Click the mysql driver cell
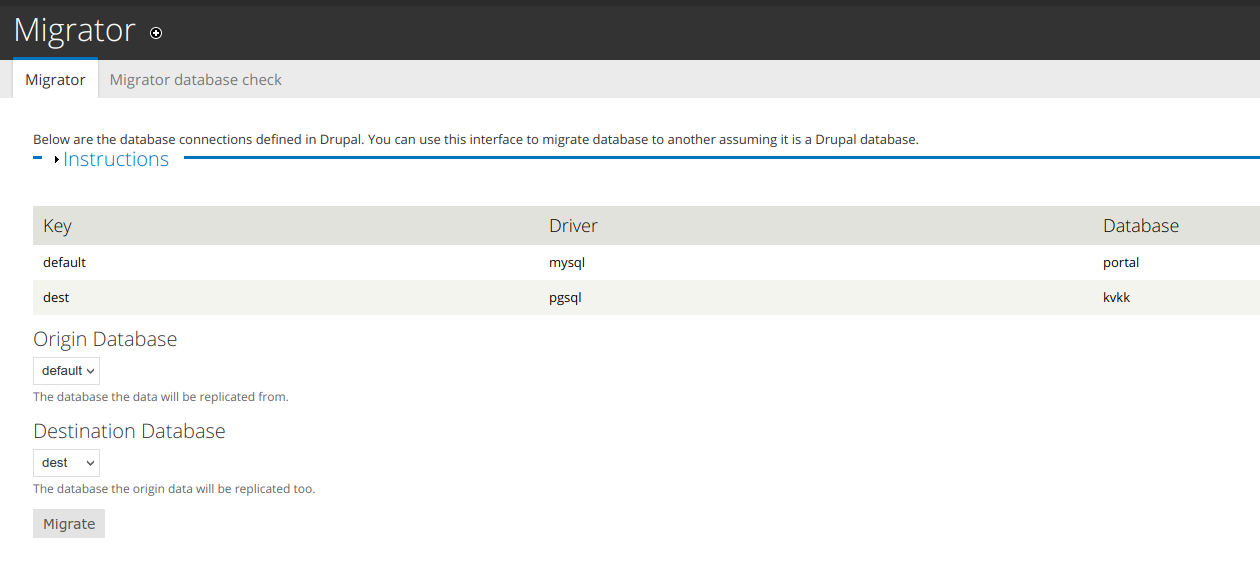1260x580 pixels. coord(566,263)
